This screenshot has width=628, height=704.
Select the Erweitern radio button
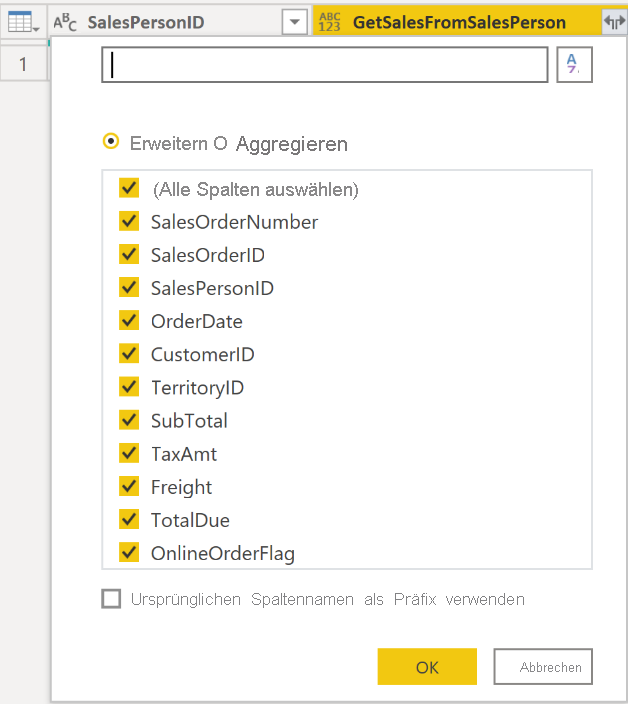(x=111, y=143)
